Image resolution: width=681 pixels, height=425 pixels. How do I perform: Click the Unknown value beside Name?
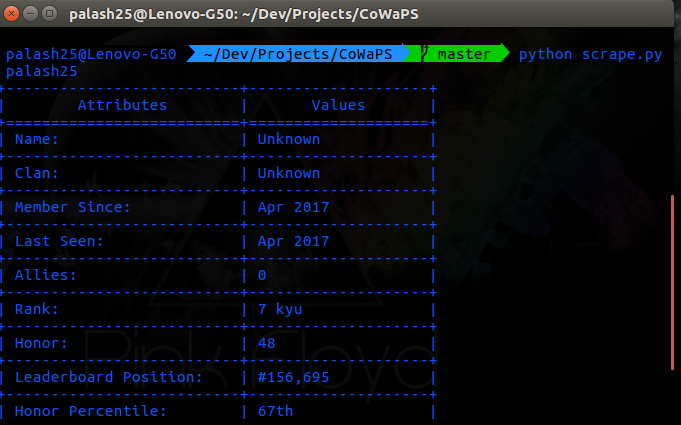coord(289,139)
